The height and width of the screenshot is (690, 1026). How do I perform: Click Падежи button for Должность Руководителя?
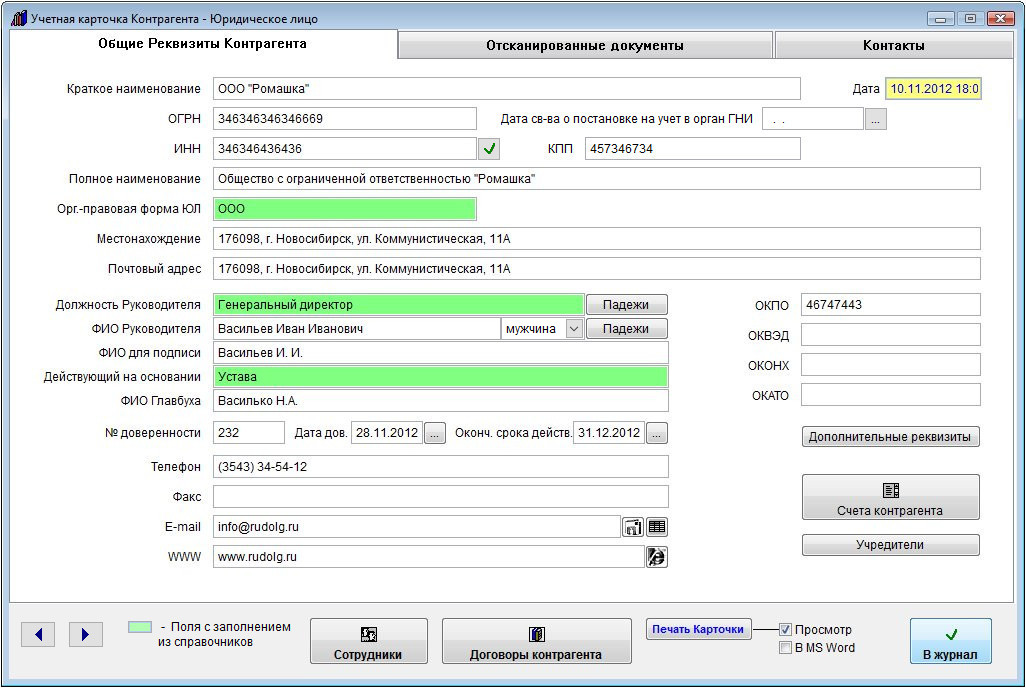pyautogui.click(x=626, y=305)
